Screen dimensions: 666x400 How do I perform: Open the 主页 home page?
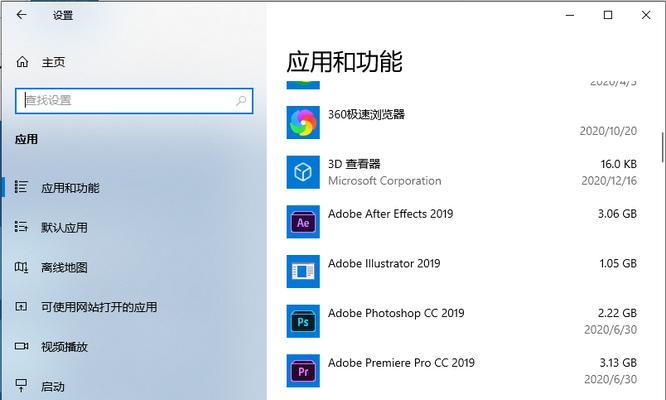click(x=54, y=62)
